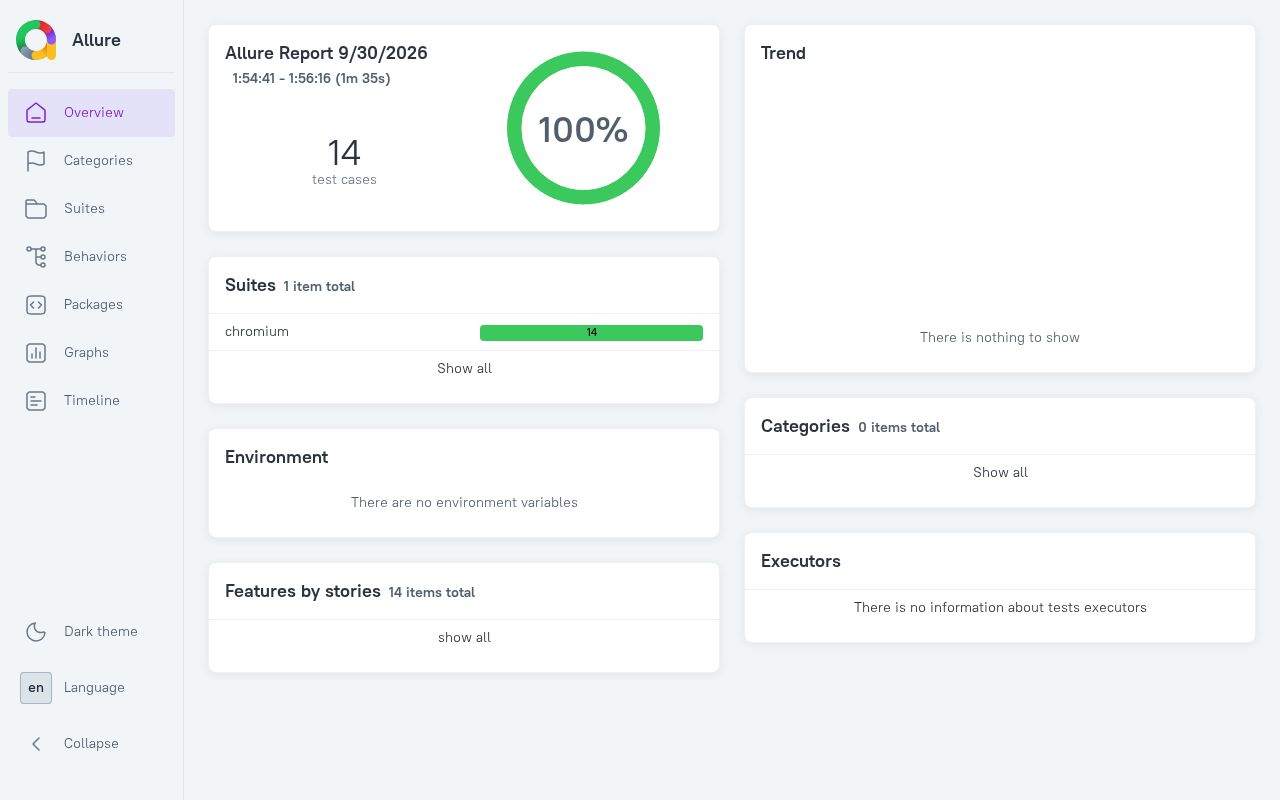This screenshot has height=800, width=1280.
Task: Toggle Dark theme label
Action: click(101, 631)
